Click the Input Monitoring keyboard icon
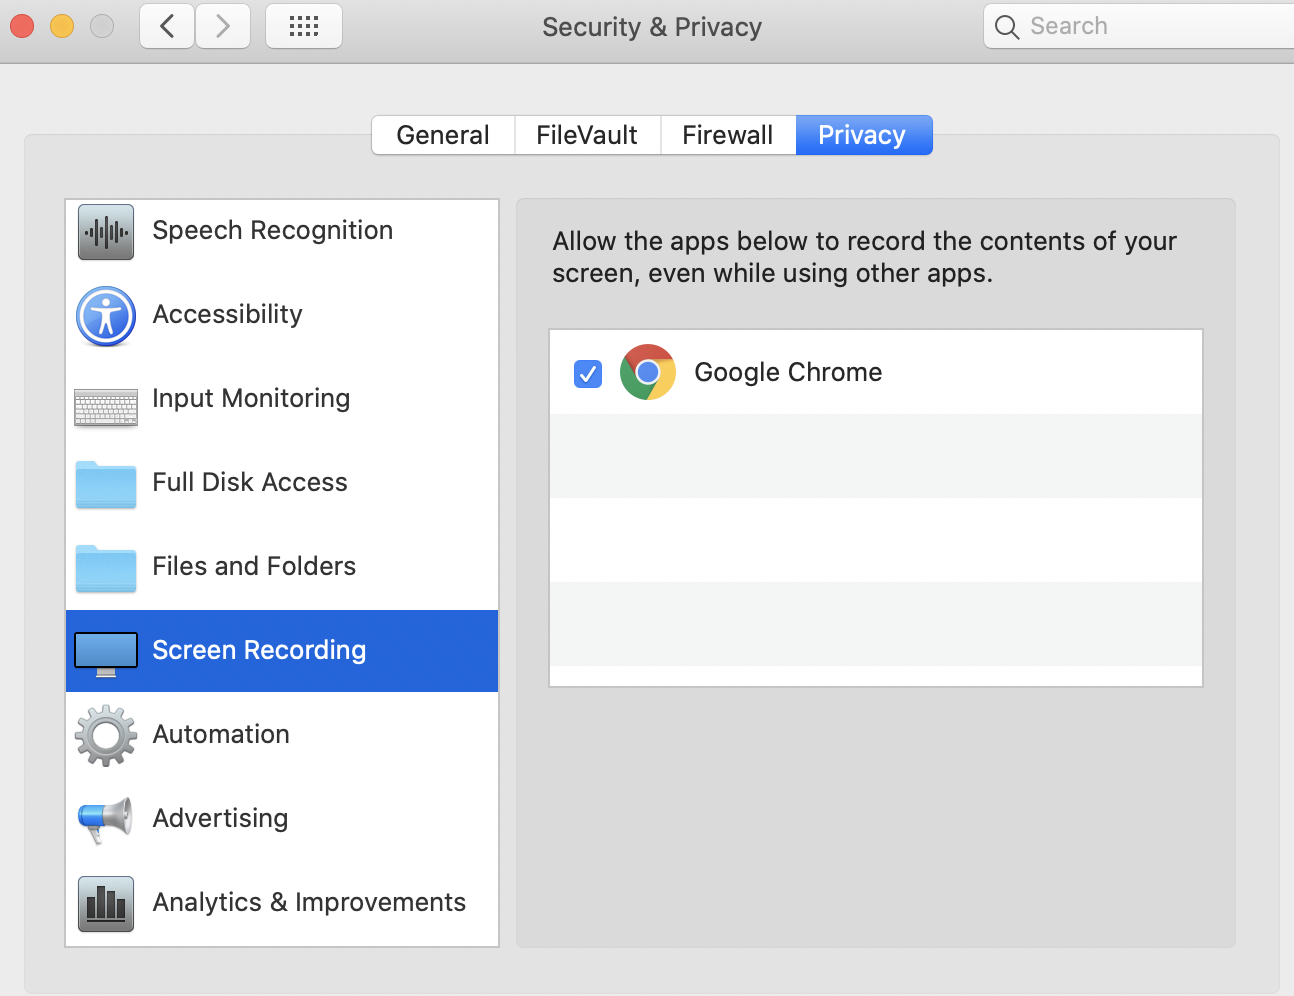The height and width of the screenshot is (996, 1294). coord(106,407)
